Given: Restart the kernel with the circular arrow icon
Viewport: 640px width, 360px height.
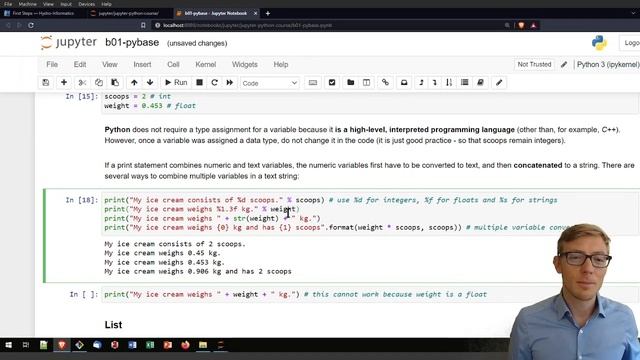Looking at the screenshot, I should pyautogui.click(x=214, y=82).
